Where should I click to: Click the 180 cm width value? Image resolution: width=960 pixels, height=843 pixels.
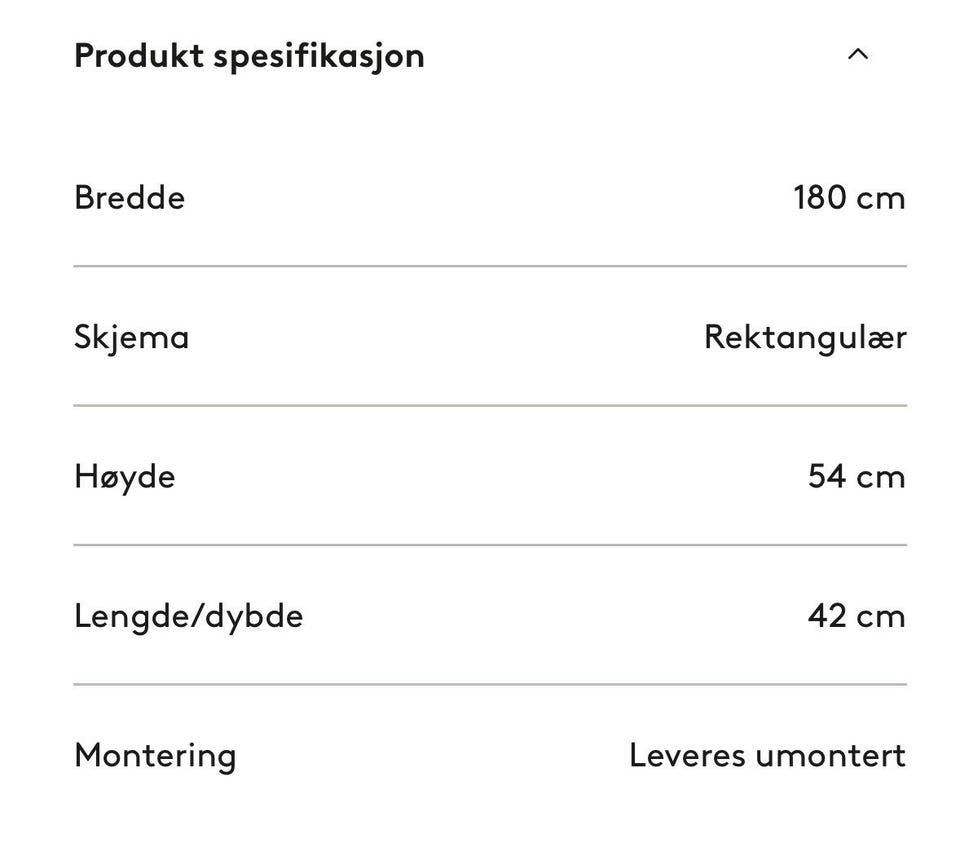[x=849, y=197]
